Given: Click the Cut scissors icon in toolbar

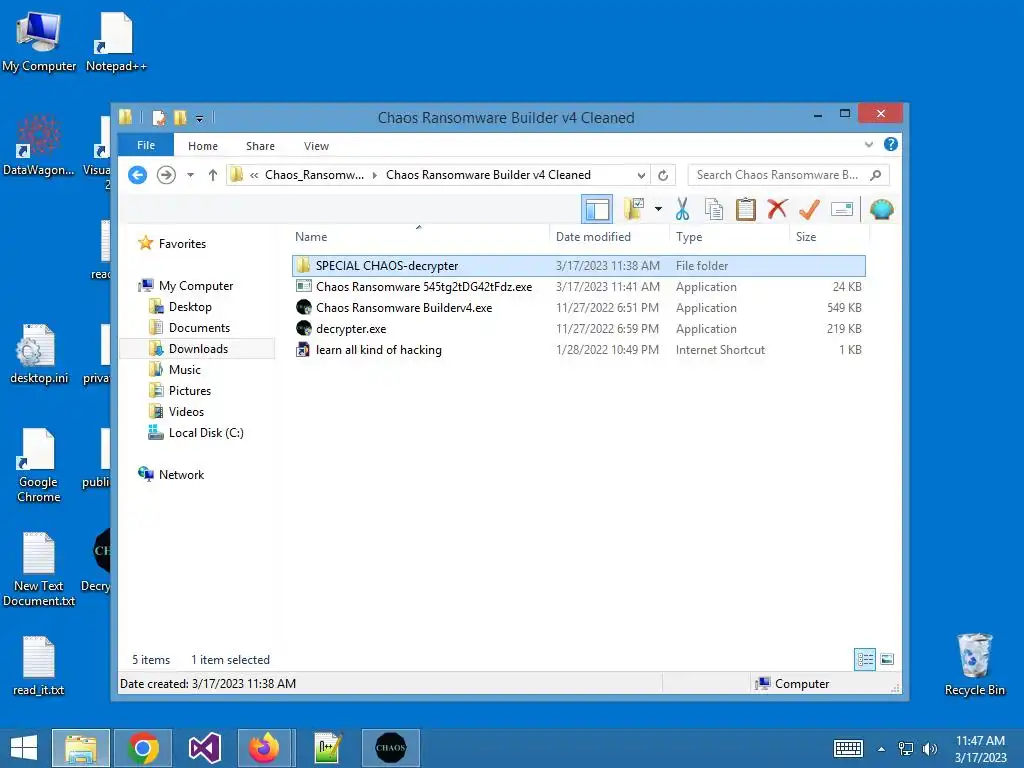Looking at the screenshot, I should (x=682, y=210).
